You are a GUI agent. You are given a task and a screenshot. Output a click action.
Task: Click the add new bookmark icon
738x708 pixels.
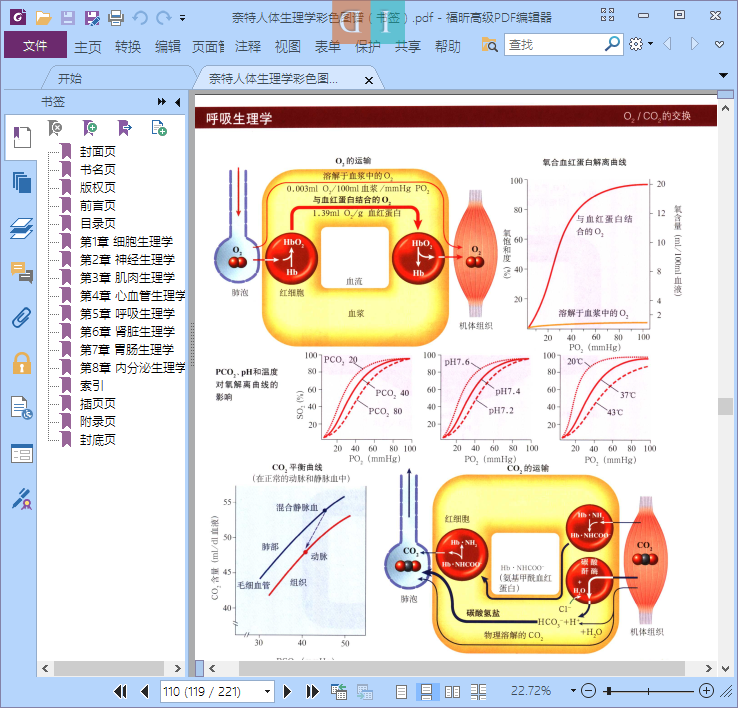(x=89, y=128)
